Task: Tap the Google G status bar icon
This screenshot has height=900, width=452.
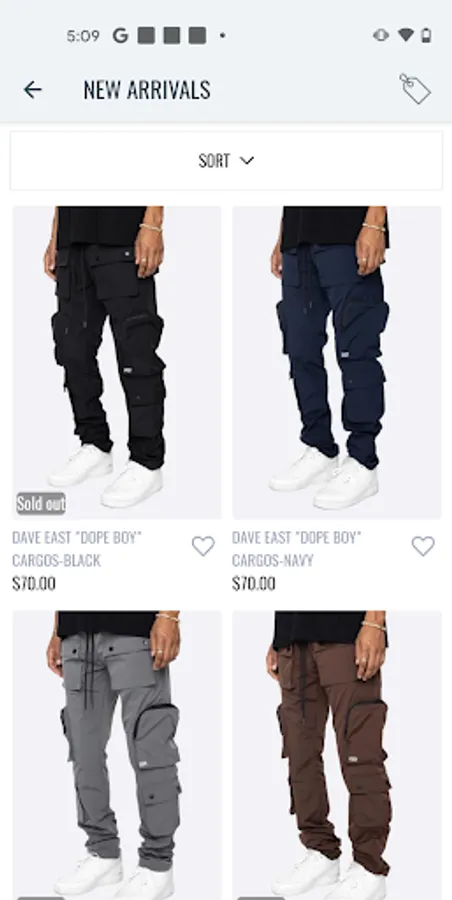Action: pos(120,36)
